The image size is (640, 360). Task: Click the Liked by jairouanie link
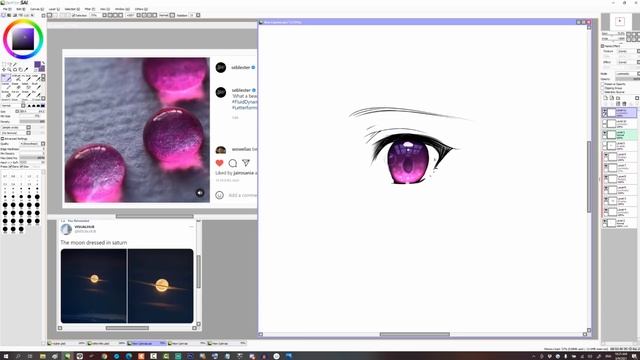coord(236,173)
